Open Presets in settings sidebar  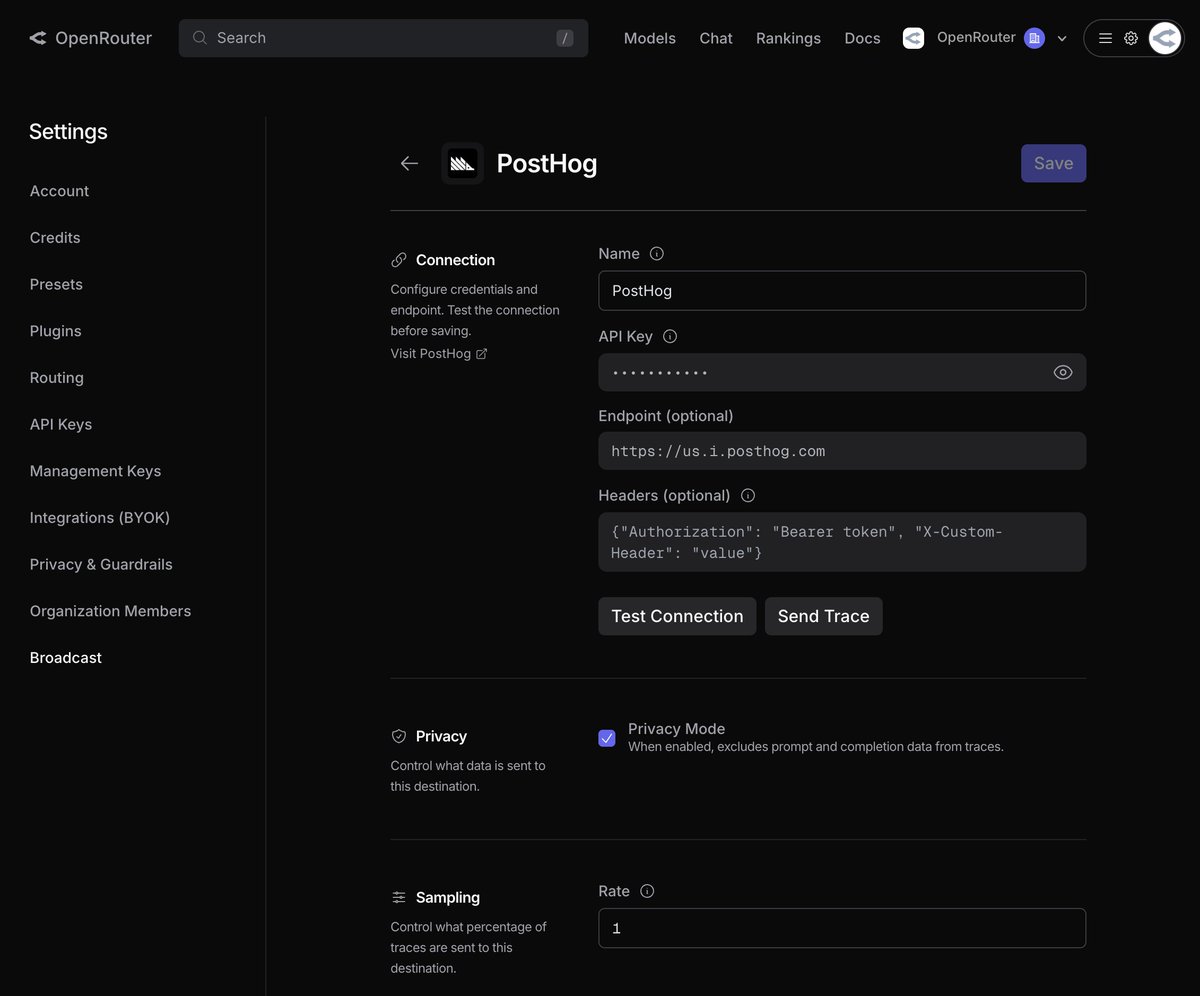(x=56, y=284)
